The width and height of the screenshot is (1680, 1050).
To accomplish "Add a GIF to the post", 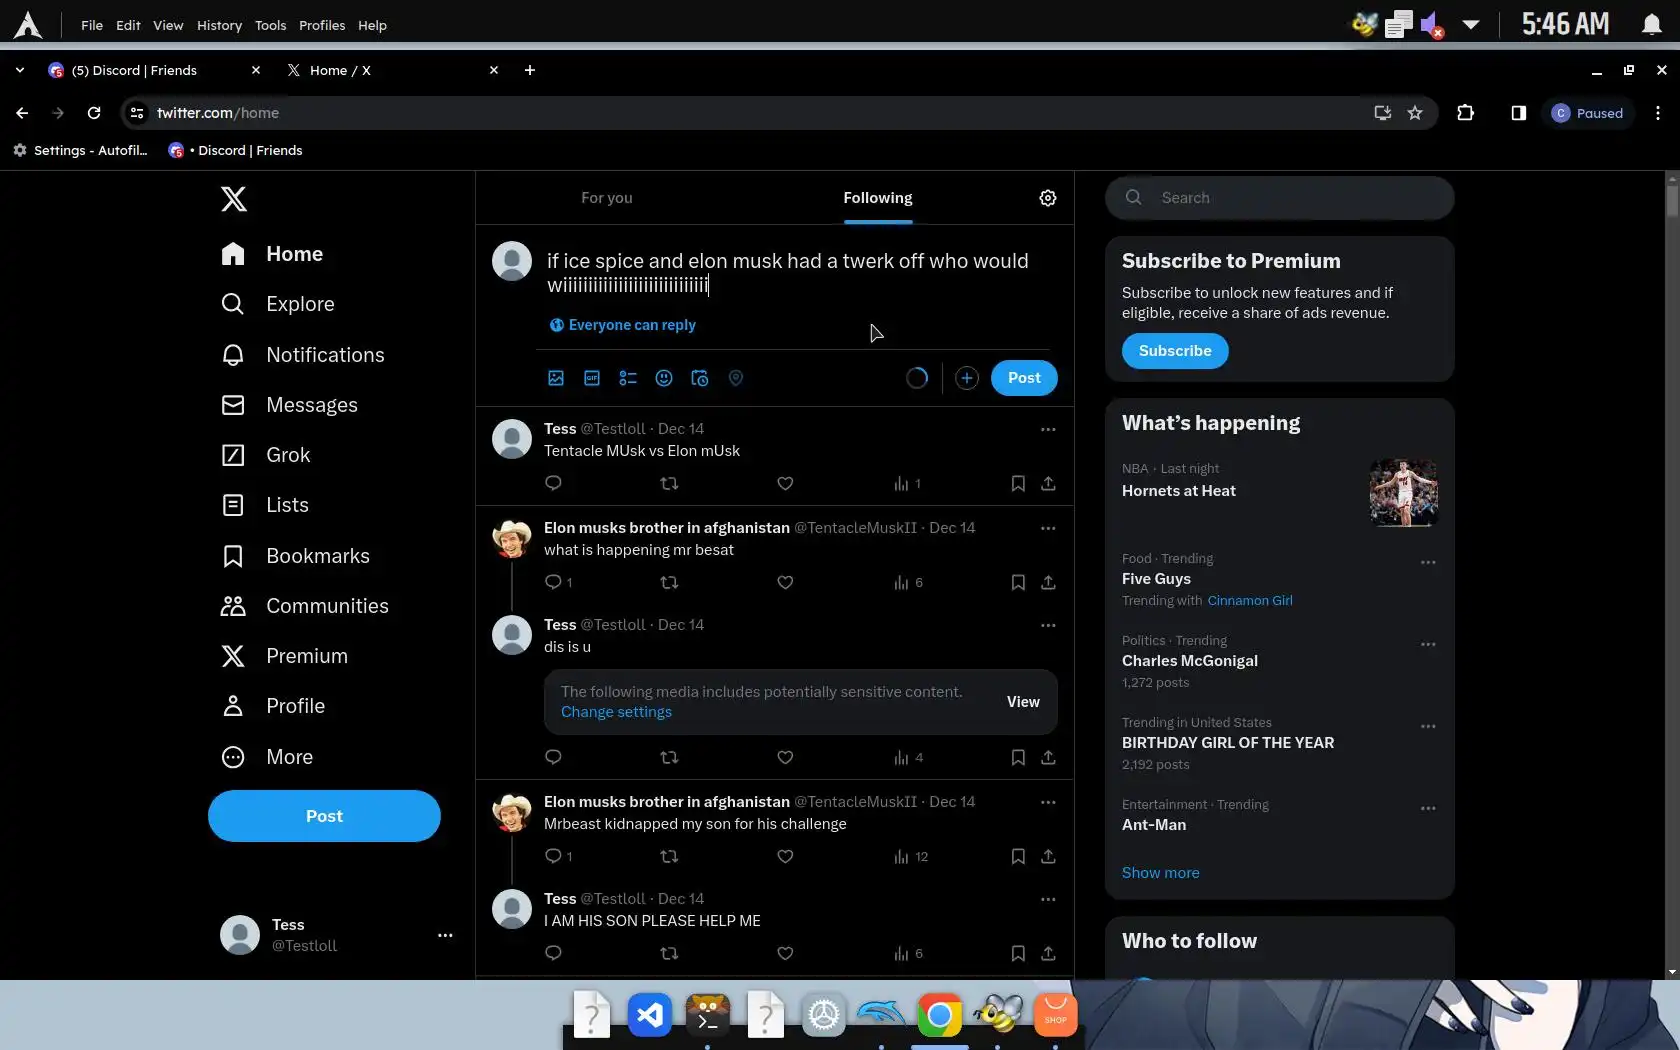I will [x=592, y=378].
